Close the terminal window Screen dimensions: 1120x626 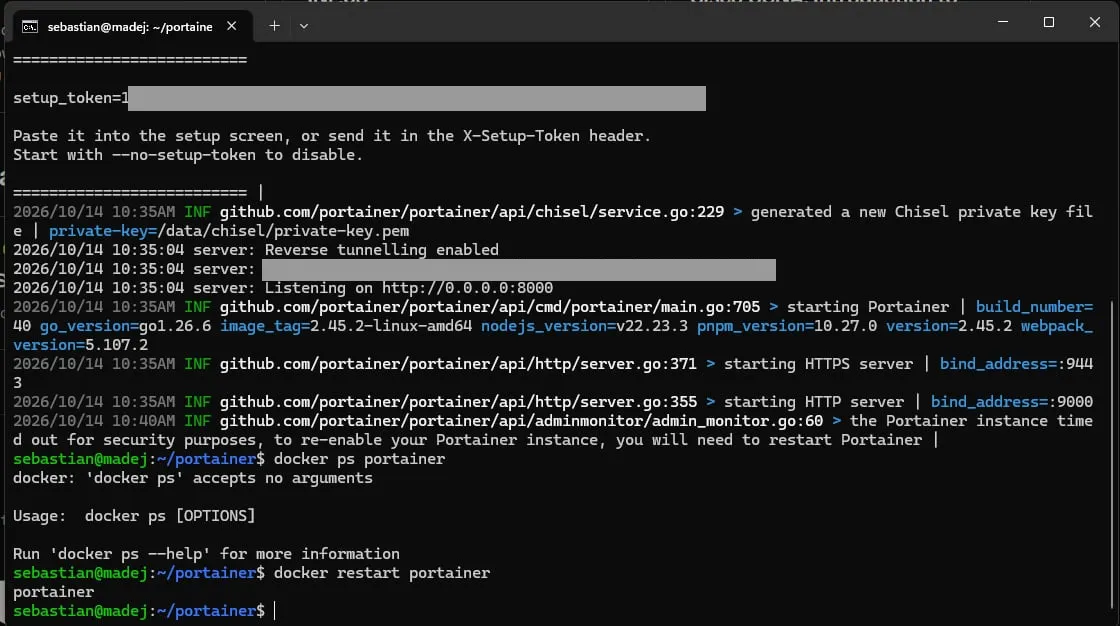pyautogui.click(x=1094, y=22)
